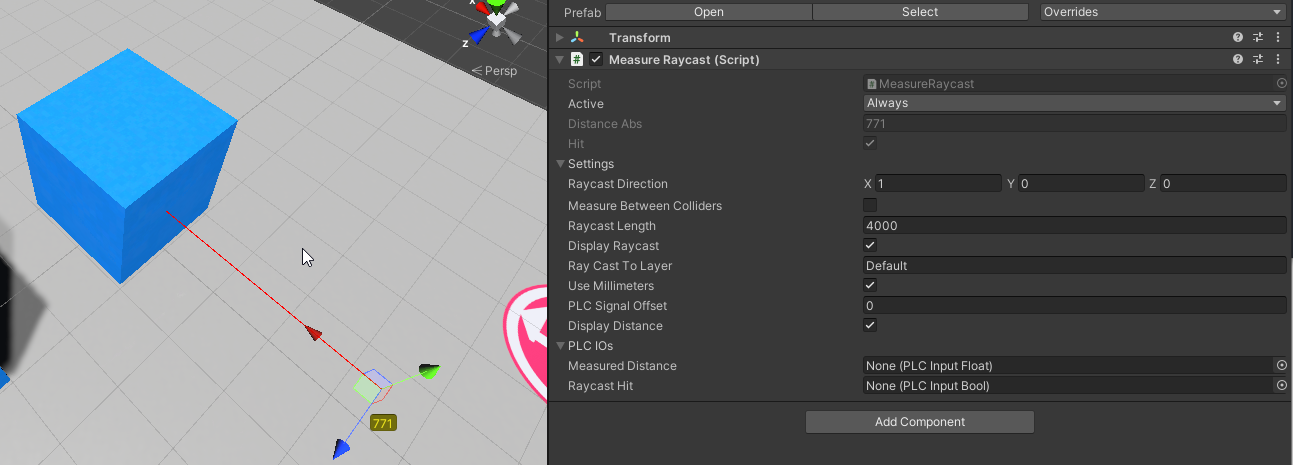Screen dimensions: 1293x465
Task: Collapse the Settings section foldout
Action: tap(560, 164)
